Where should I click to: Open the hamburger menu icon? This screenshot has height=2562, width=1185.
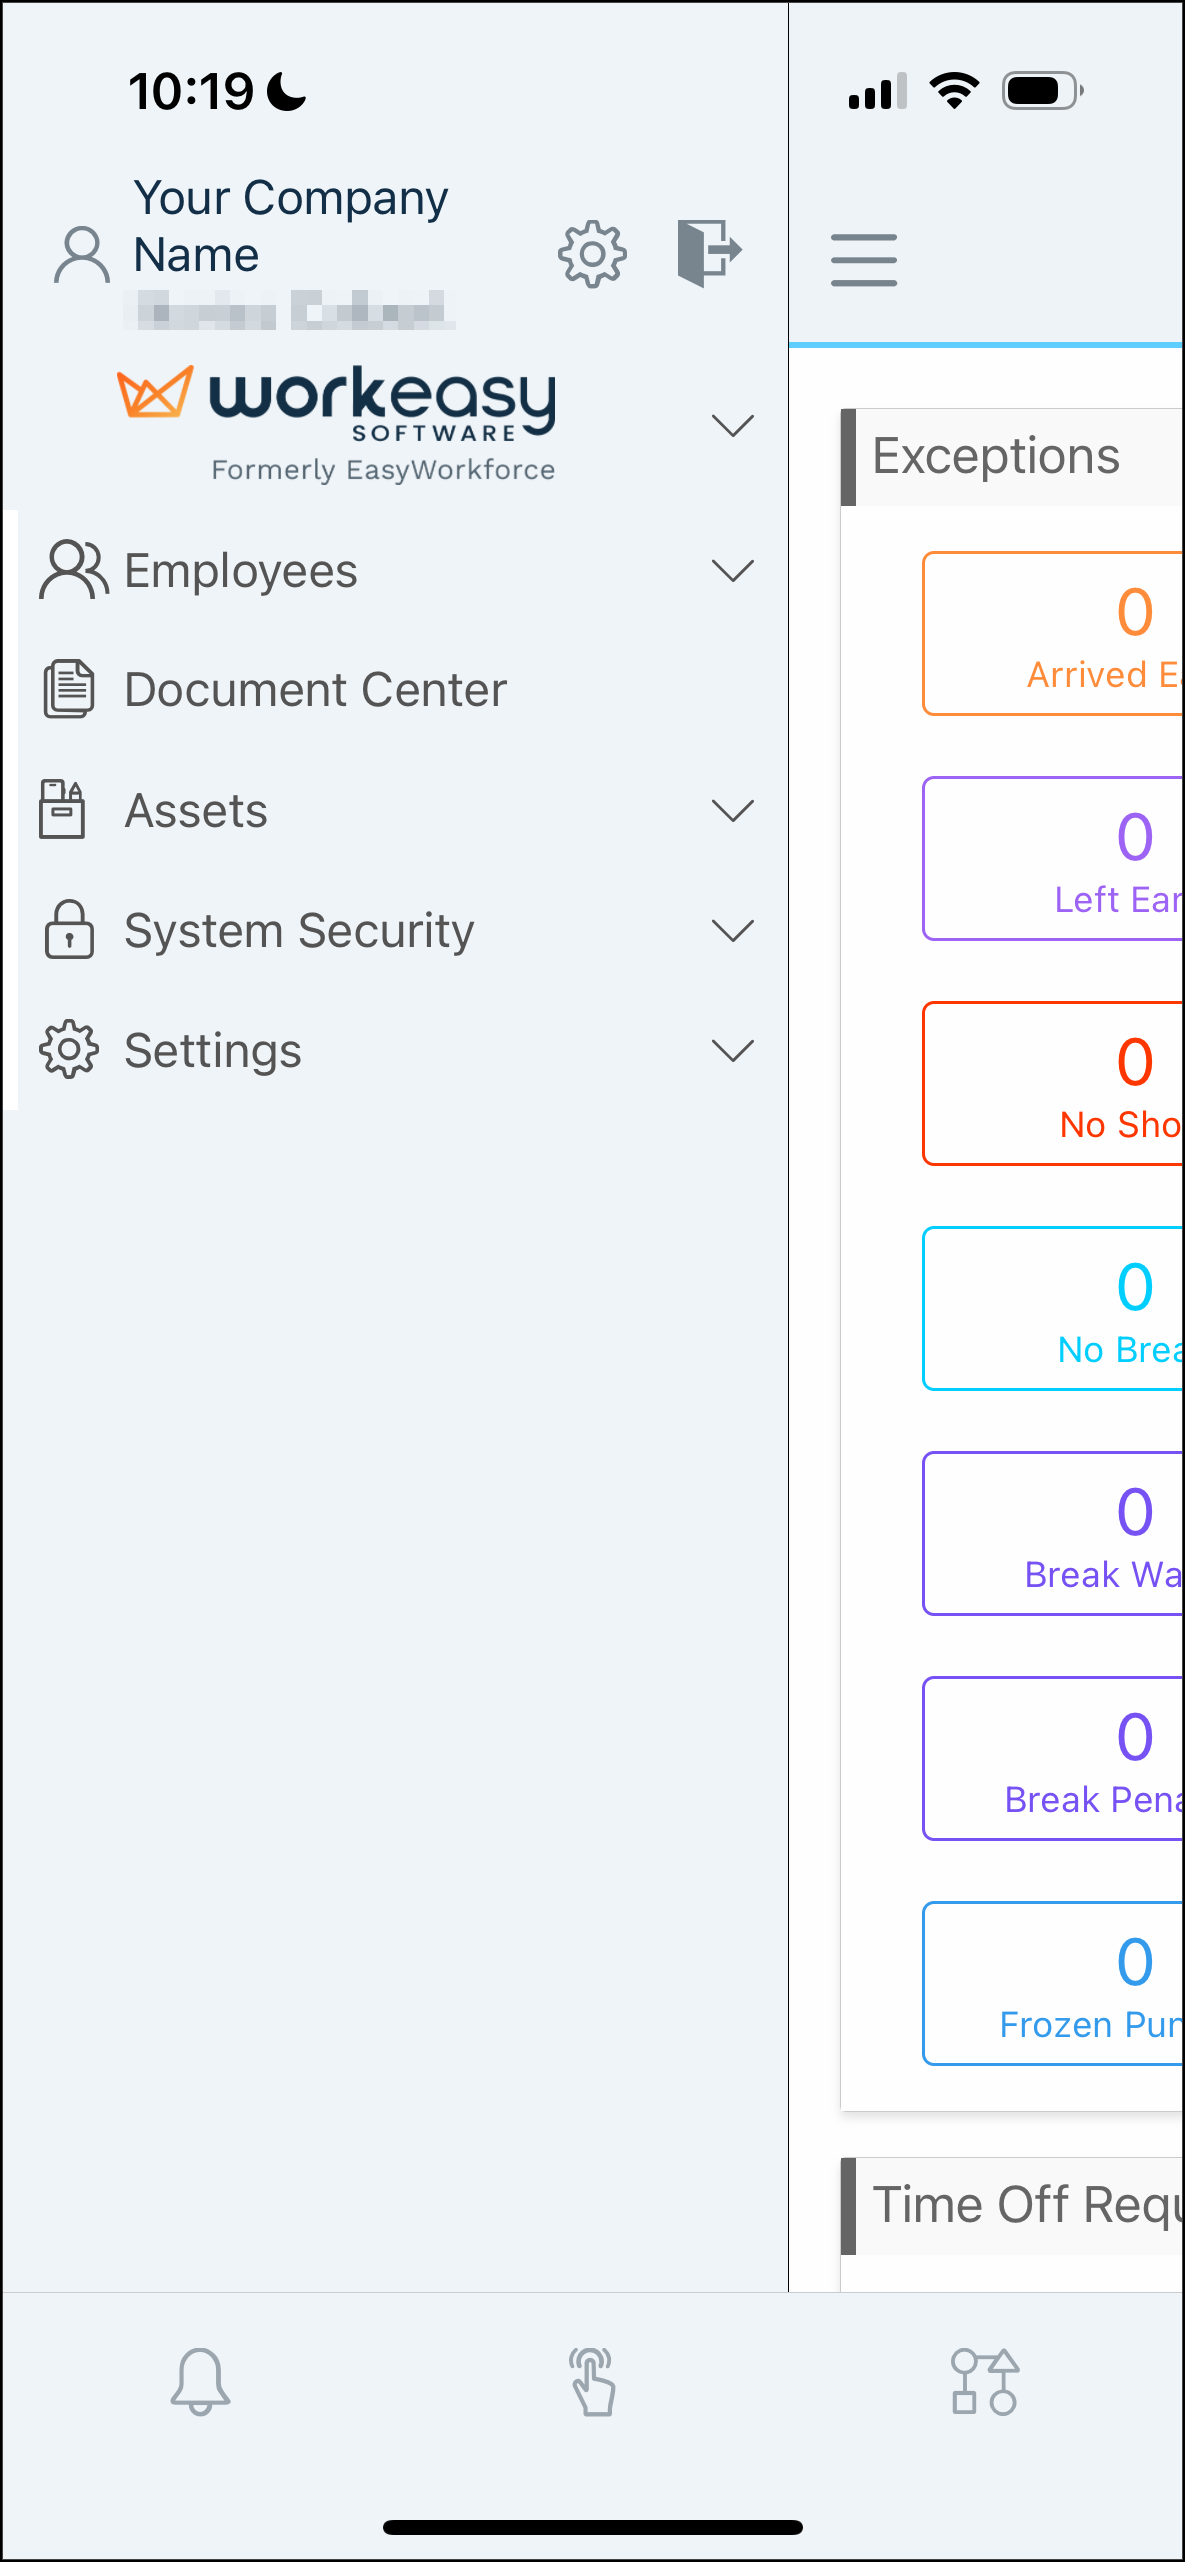click(x=864, y=260)
